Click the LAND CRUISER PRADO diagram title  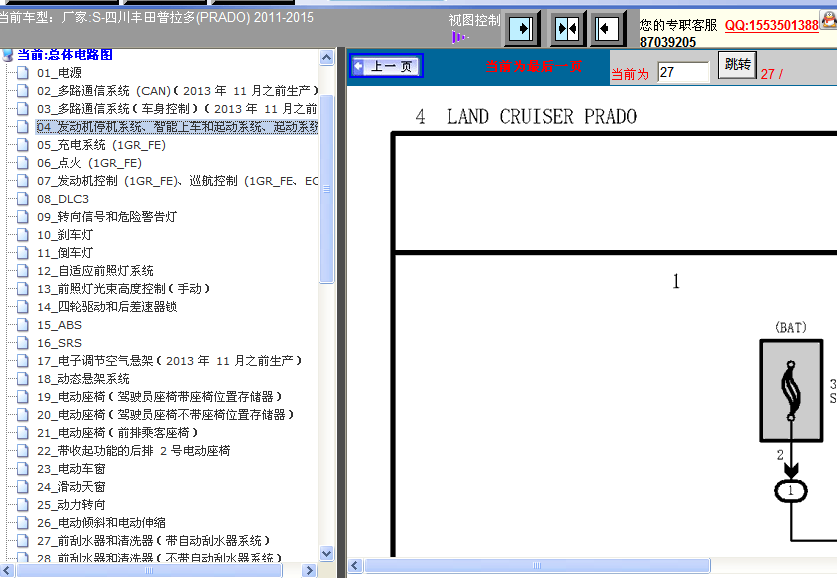click(541, 116)
